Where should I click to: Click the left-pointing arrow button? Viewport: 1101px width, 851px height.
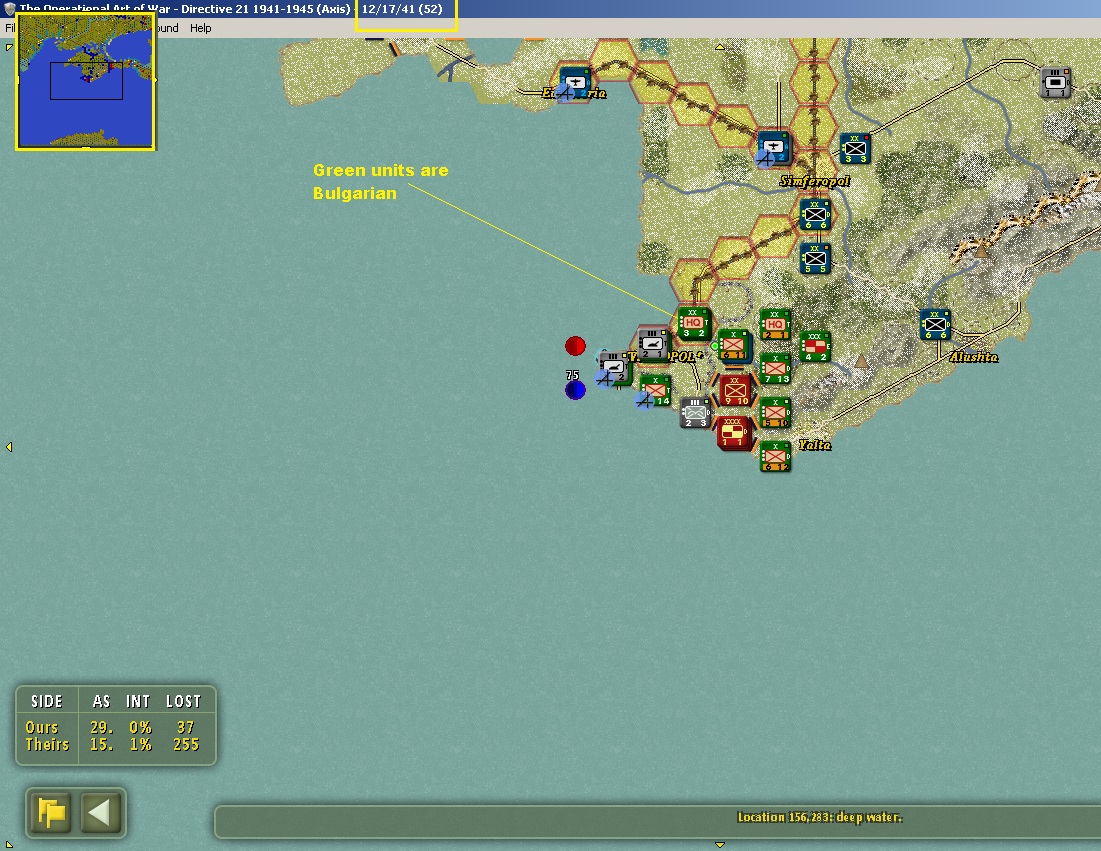pyautogui.click(x=100, y=813)
